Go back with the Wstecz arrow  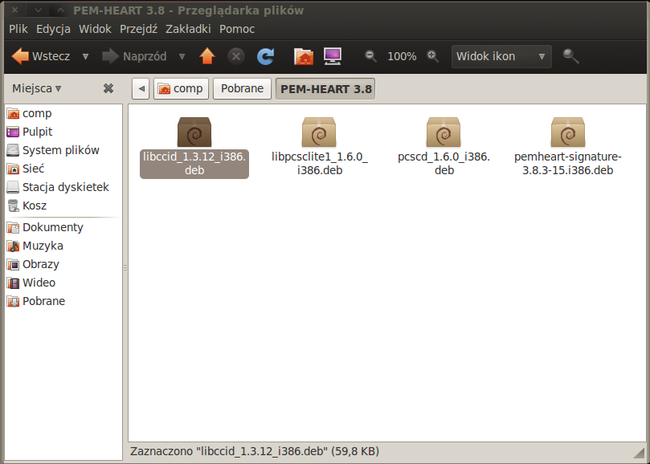41,56
